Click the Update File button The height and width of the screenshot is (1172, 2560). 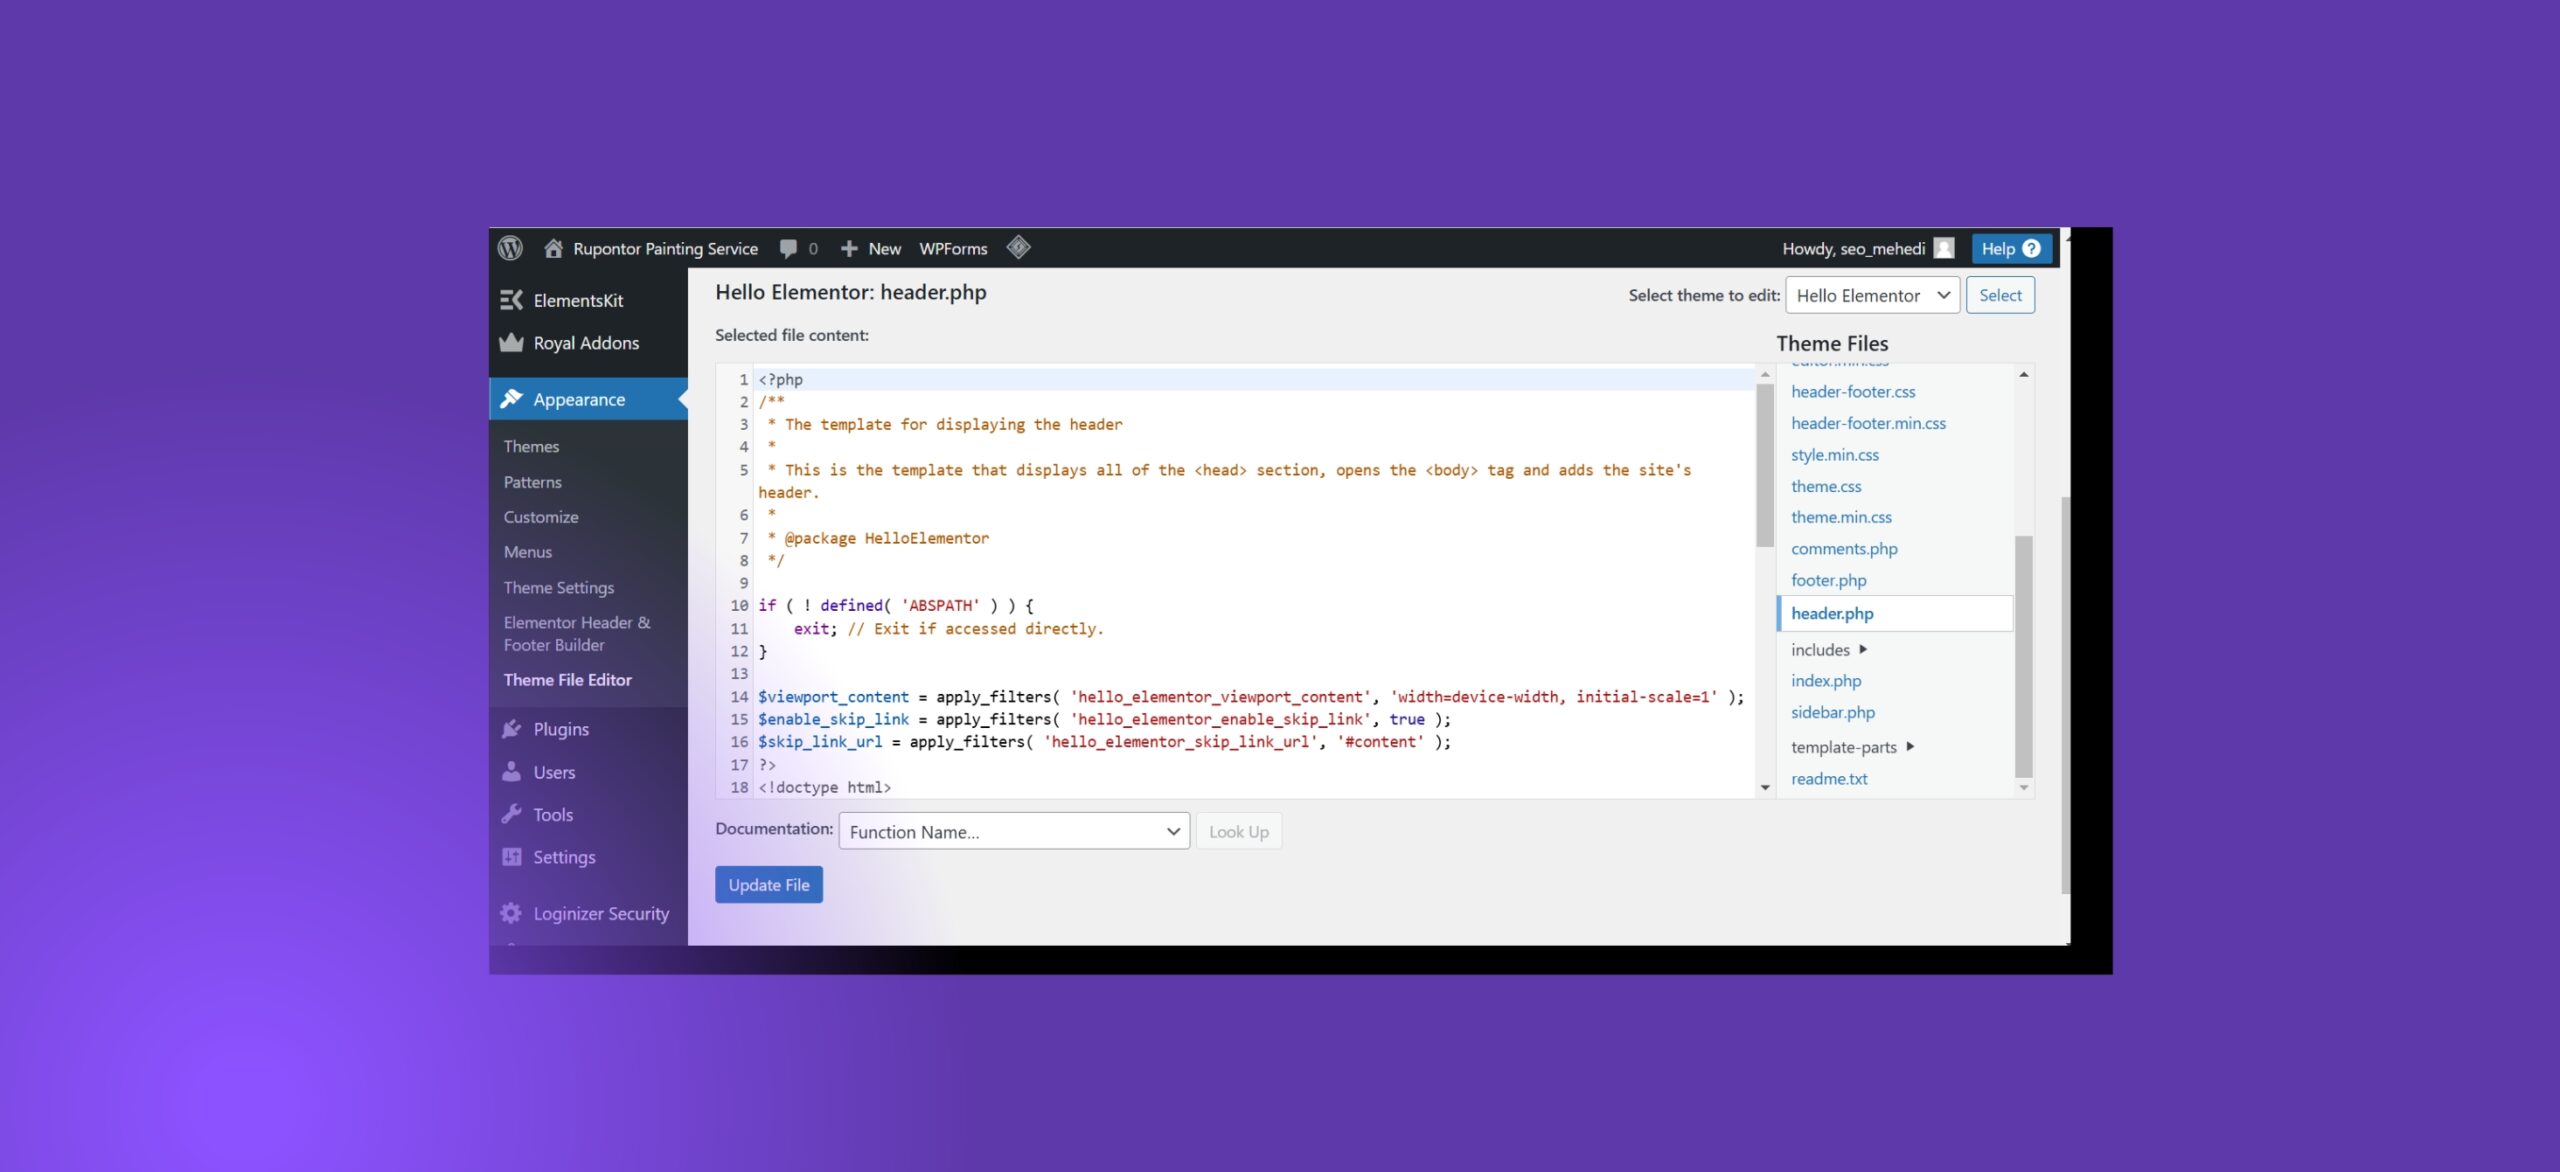pyautogui.click(x=769, y=885)
